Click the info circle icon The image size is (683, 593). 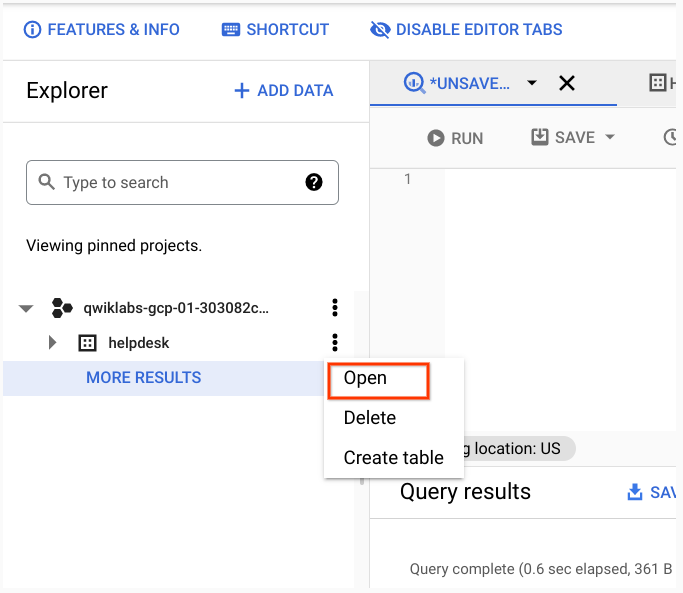[x=32, y=30]
